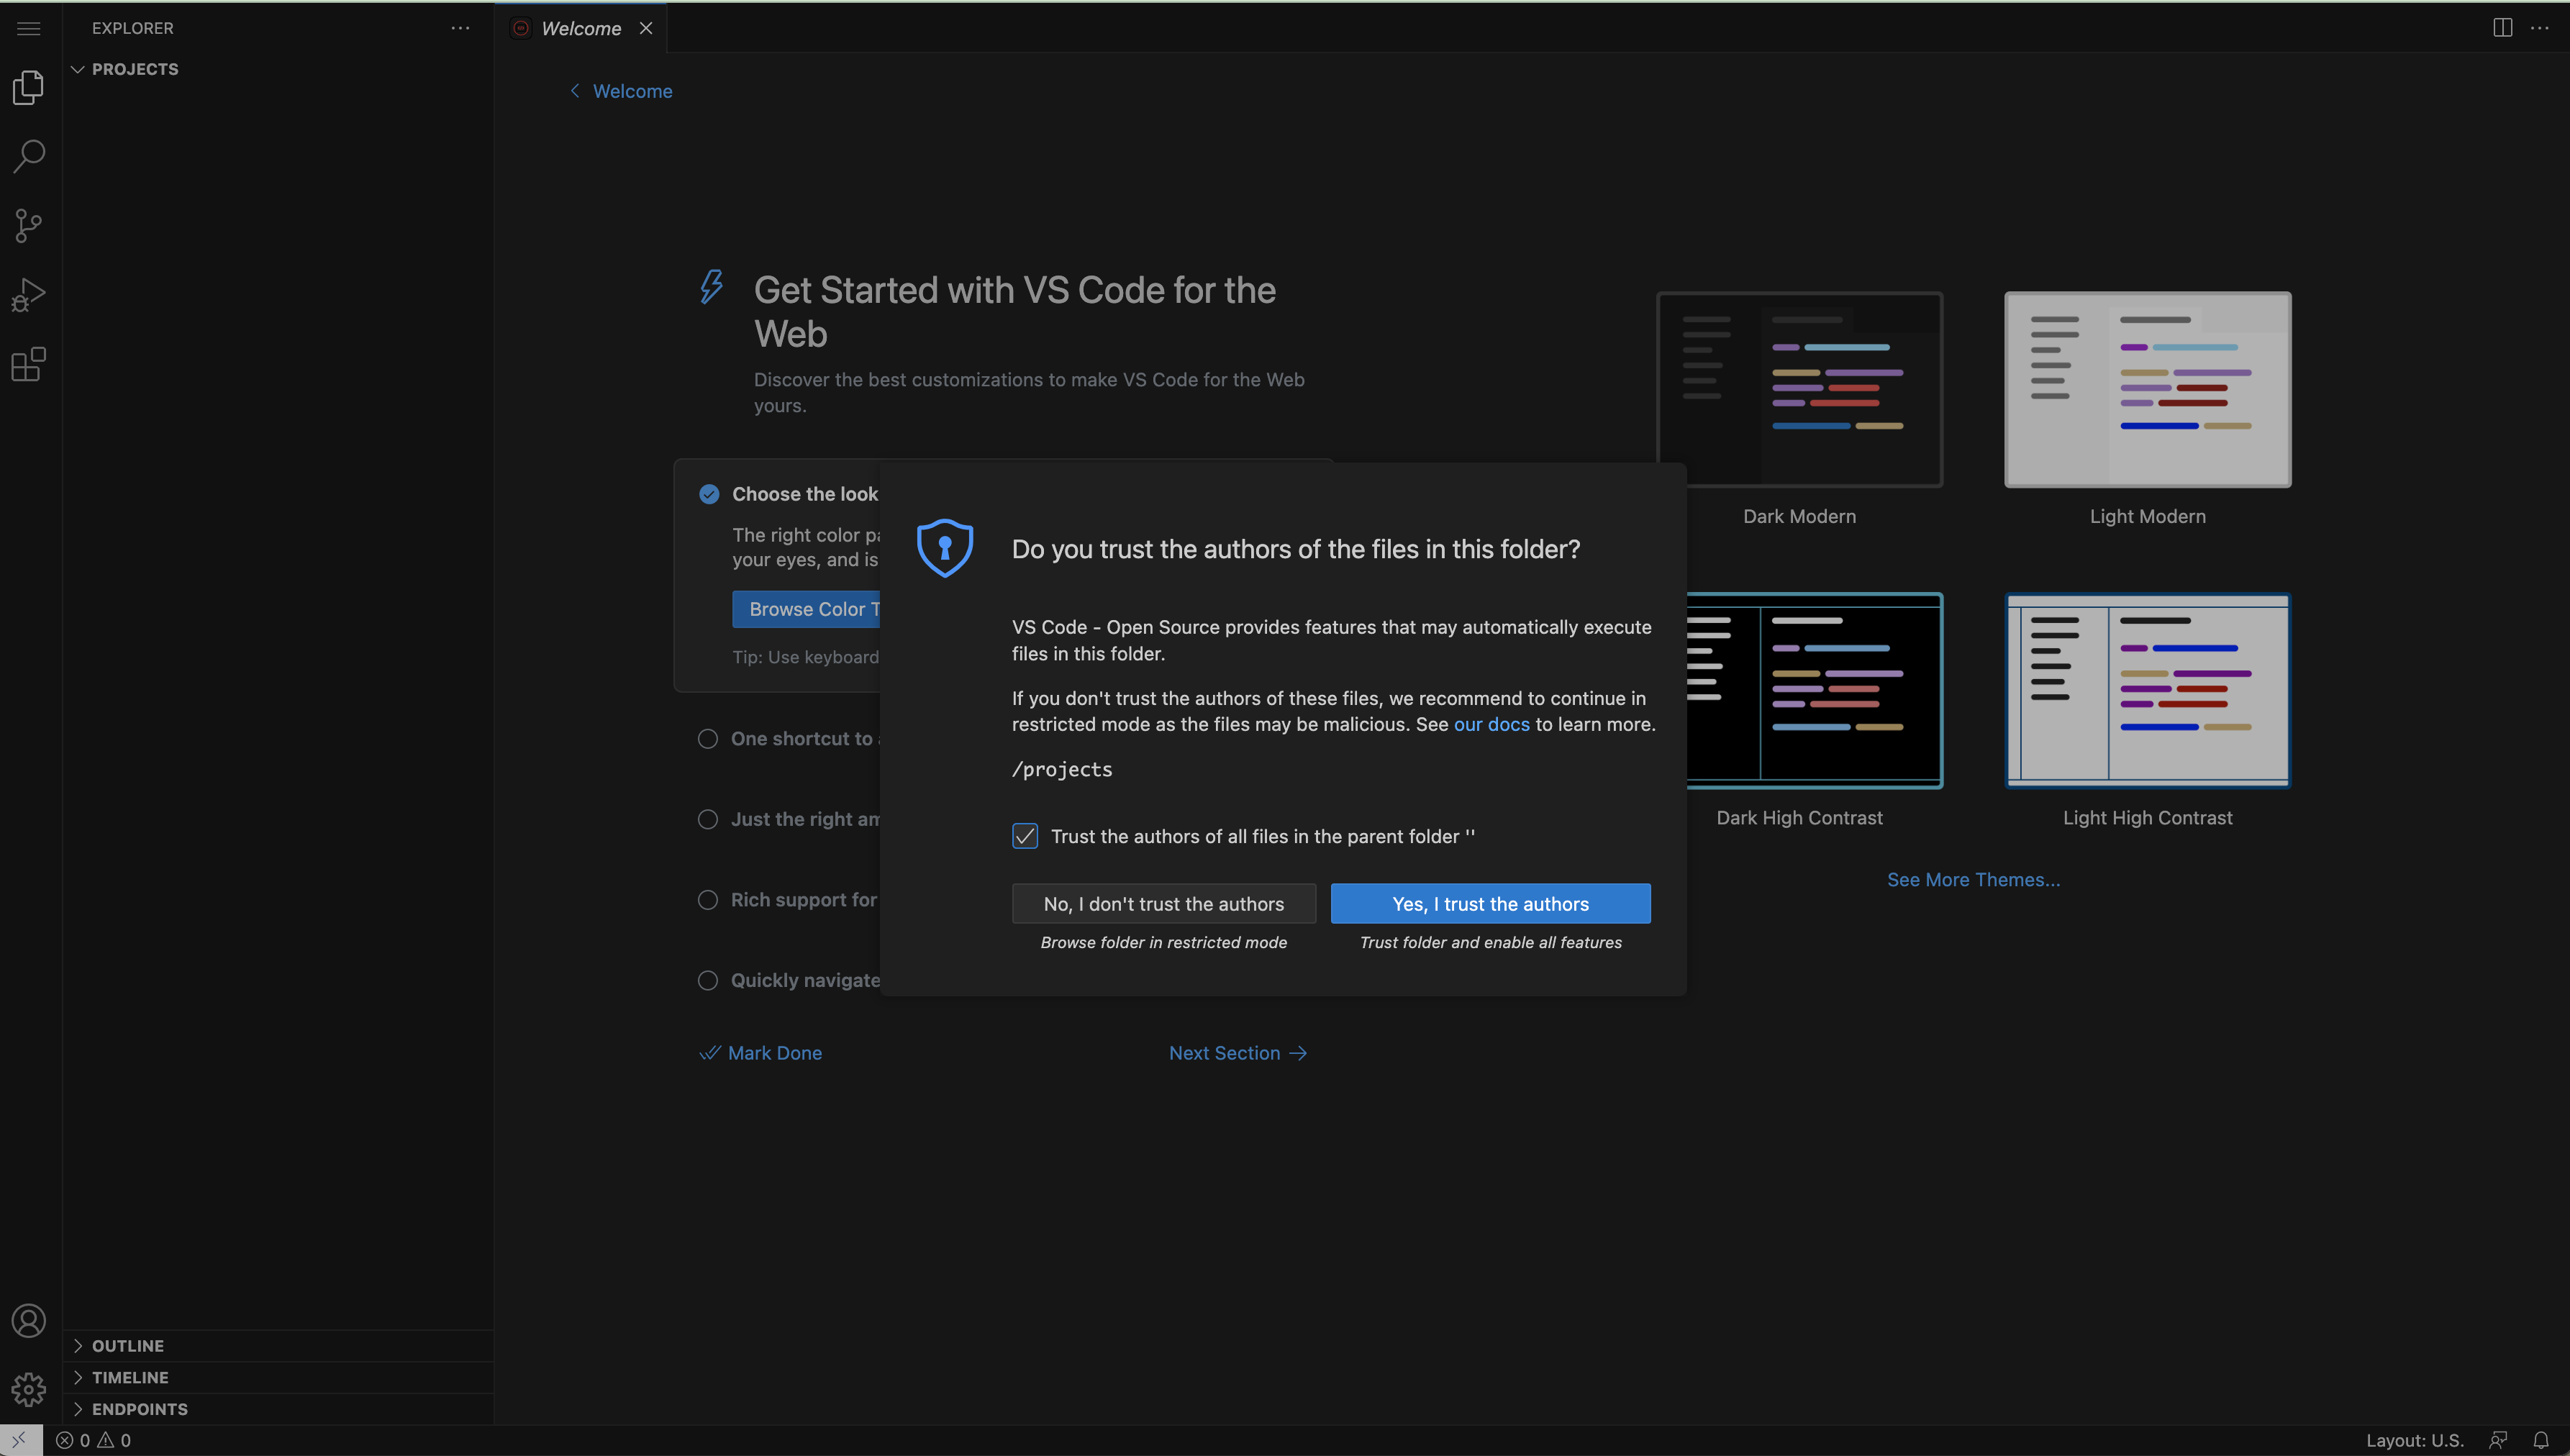
Task: Select the 'One shortcut to' checklist circle
Action: click(708, 738)
